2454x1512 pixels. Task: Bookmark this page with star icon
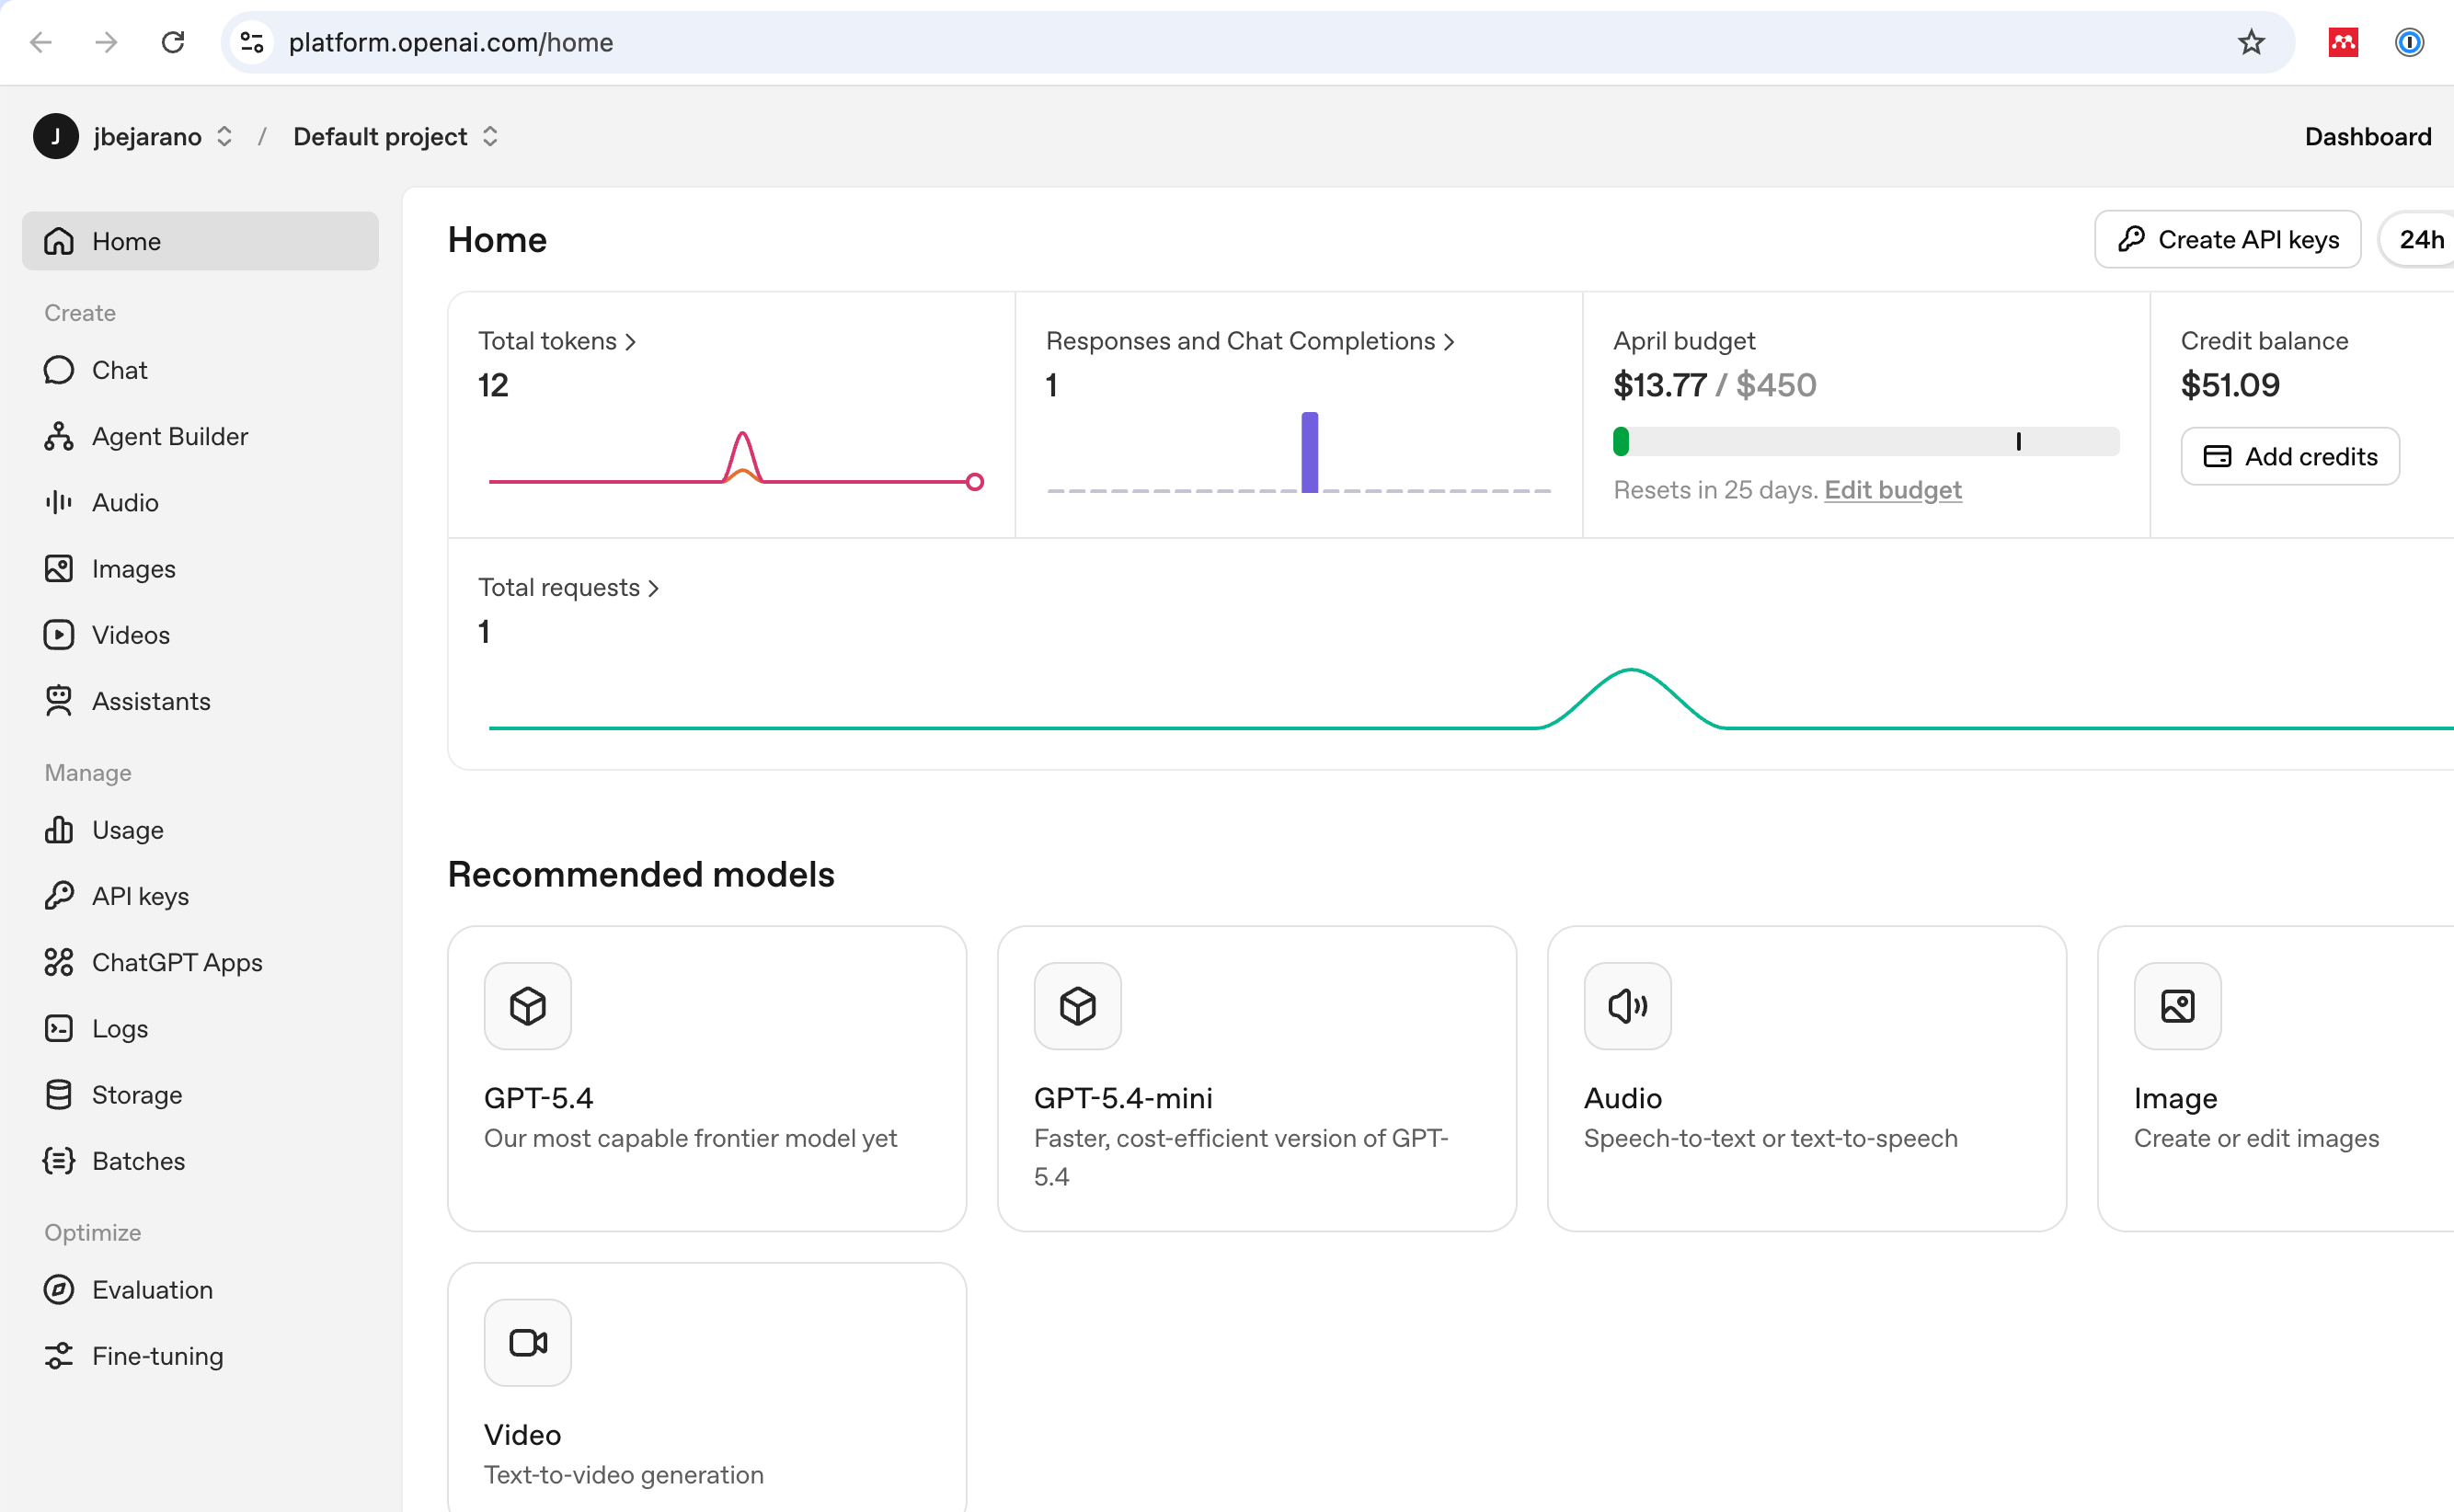2251,42
